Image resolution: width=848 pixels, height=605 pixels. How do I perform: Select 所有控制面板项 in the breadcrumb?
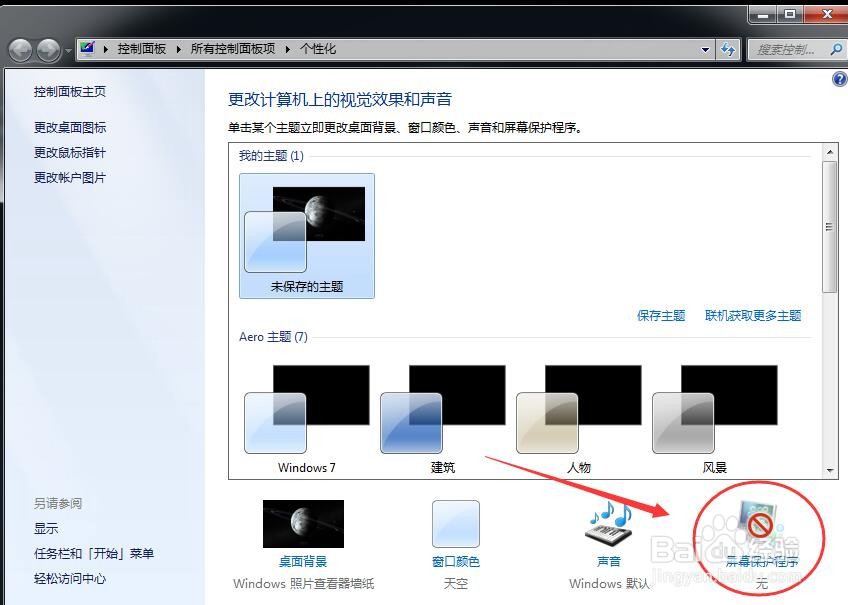(x=233, y=49)
